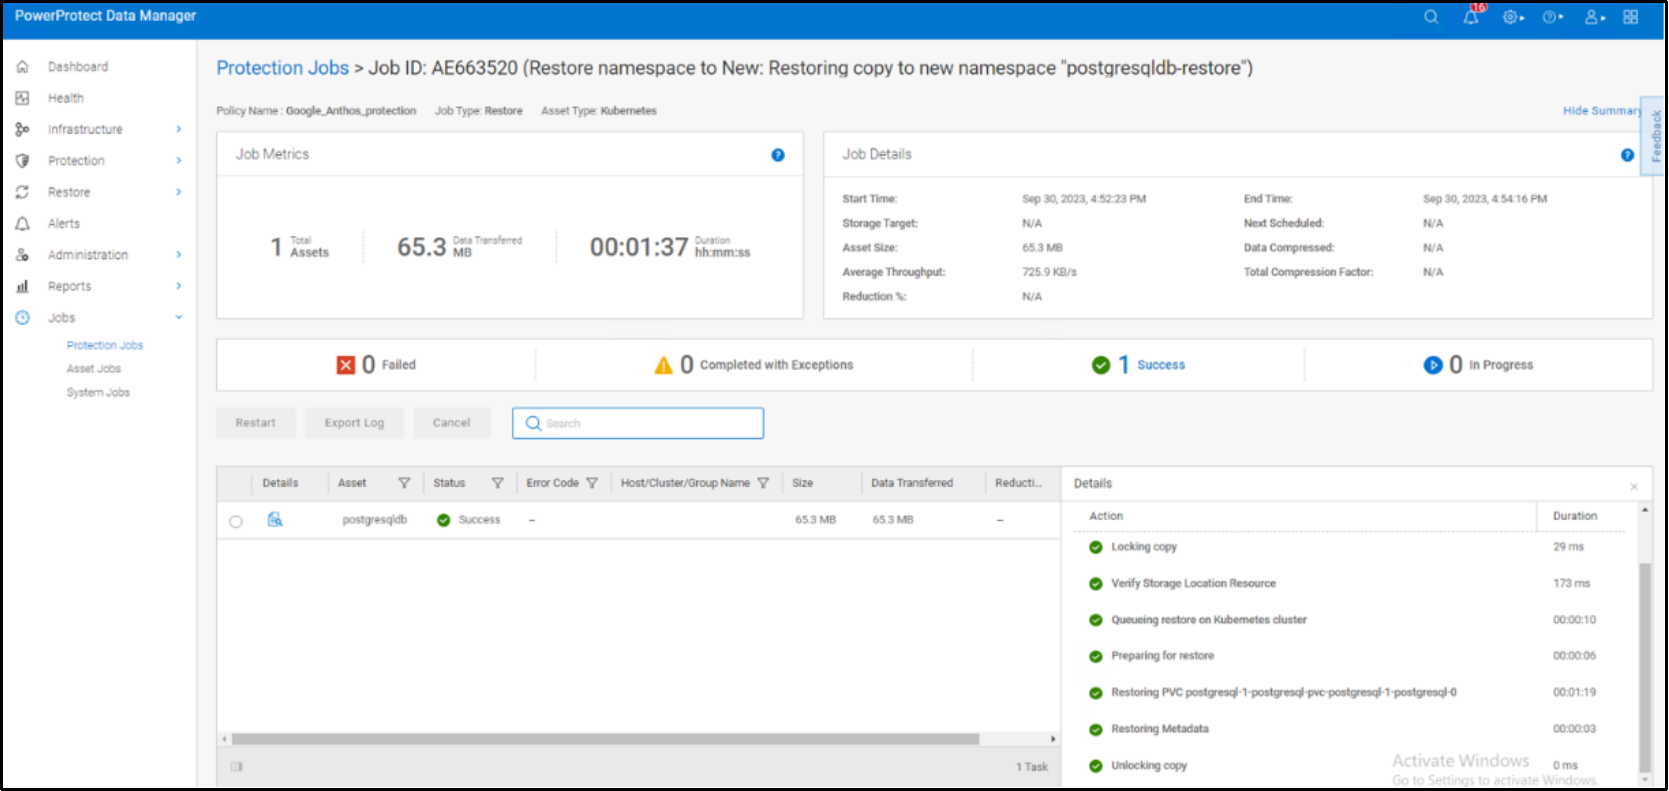1669x791 pixels.
Task: Expand the Administration menu
Action: click(x=179, y=255)
